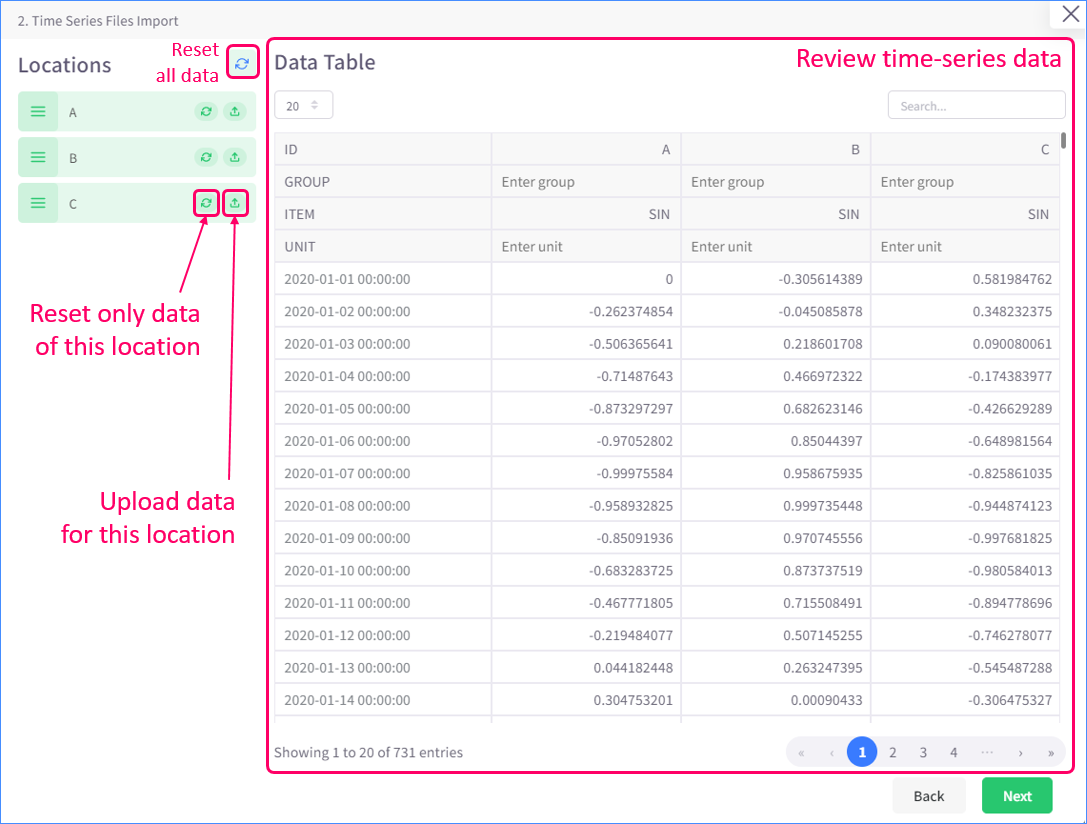
Task: Close the Time Series Files Import dialog
Action: tap(1070, 14)
